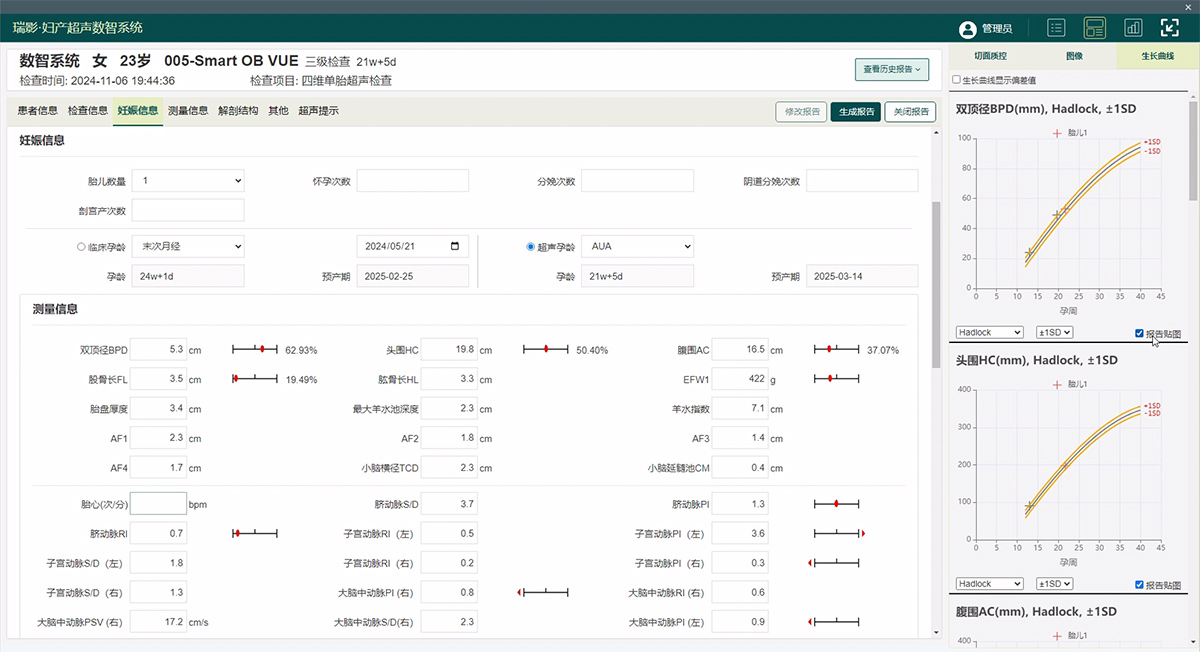Enable 生长曲线显示偏差值 checkbox

957,80
